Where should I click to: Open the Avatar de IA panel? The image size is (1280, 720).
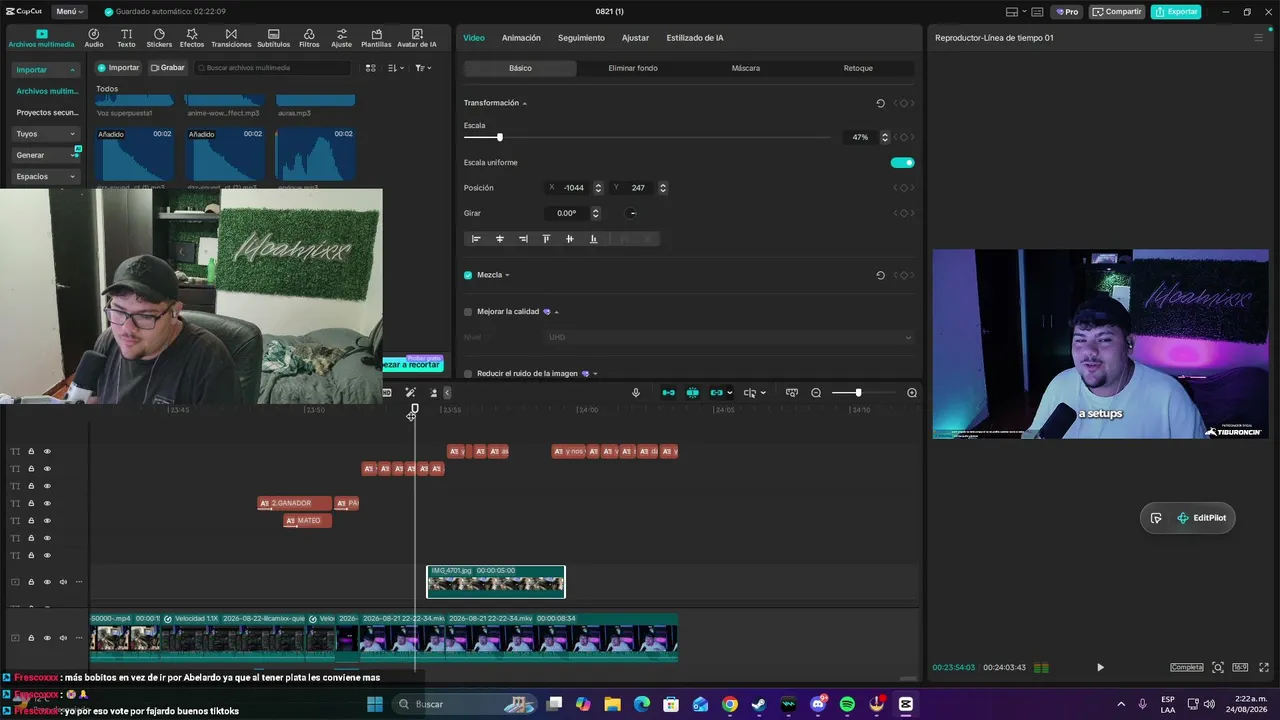(x=417, y=38)
